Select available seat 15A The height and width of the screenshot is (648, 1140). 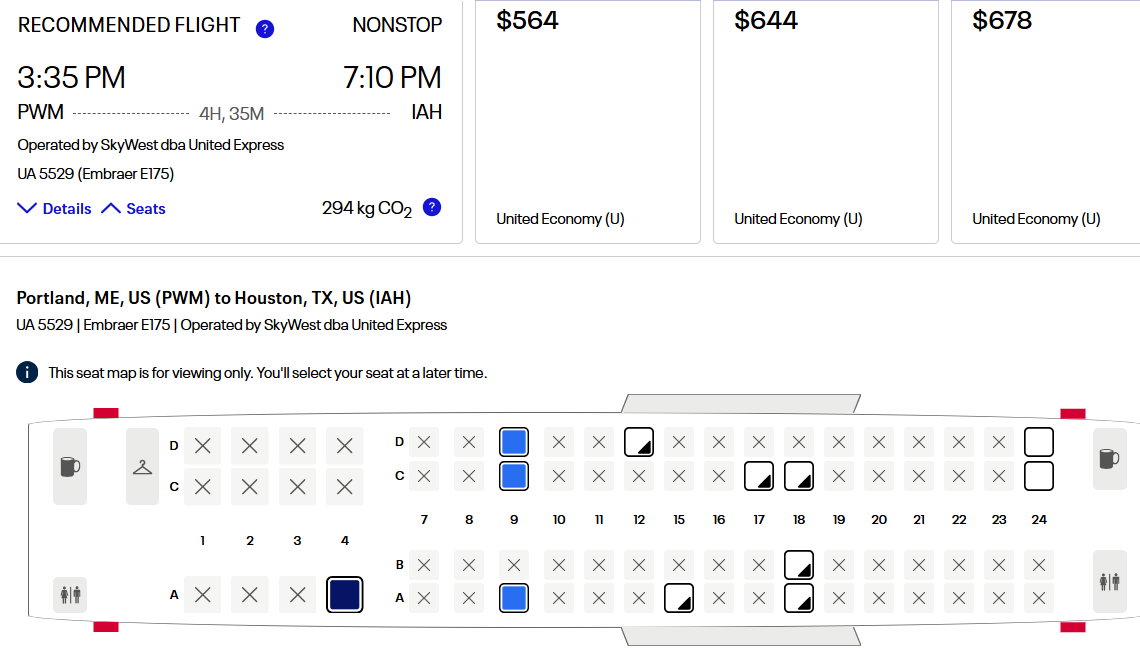coord(679,598)
